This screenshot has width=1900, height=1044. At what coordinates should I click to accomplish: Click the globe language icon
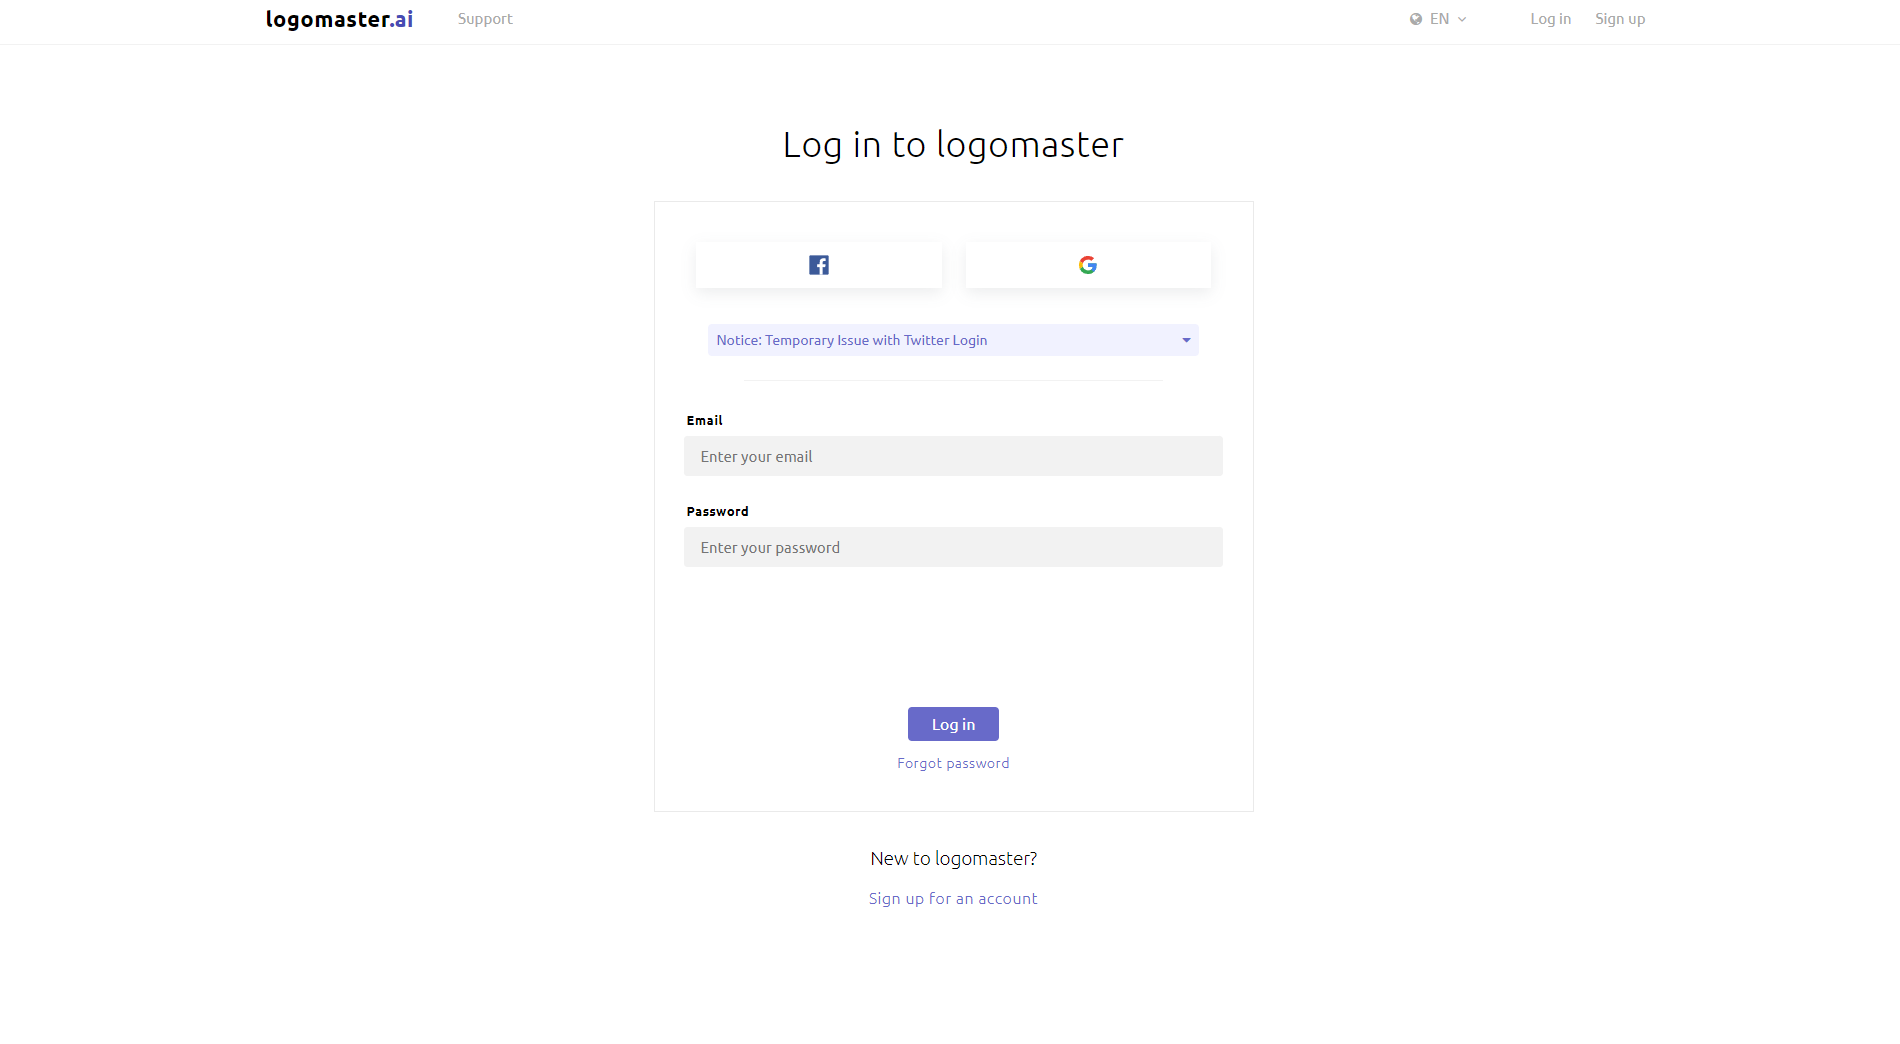[1414, 18]
